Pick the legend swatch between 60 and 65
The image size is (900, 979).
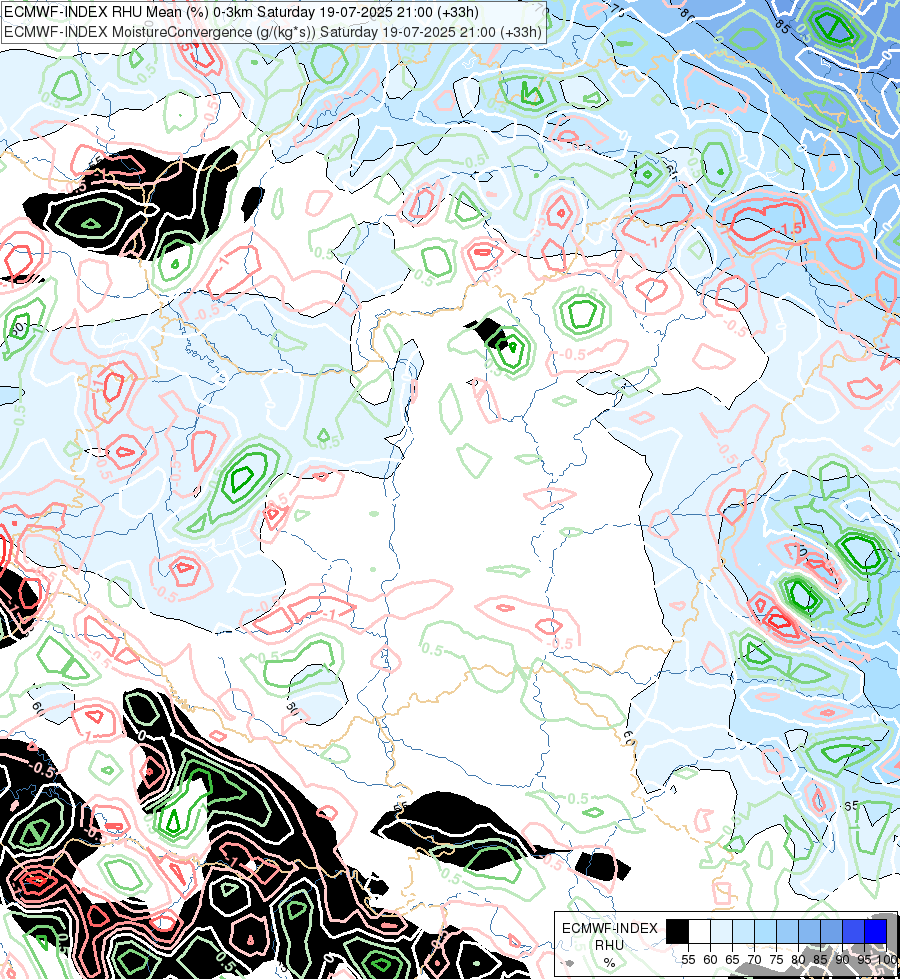(721, 931)
